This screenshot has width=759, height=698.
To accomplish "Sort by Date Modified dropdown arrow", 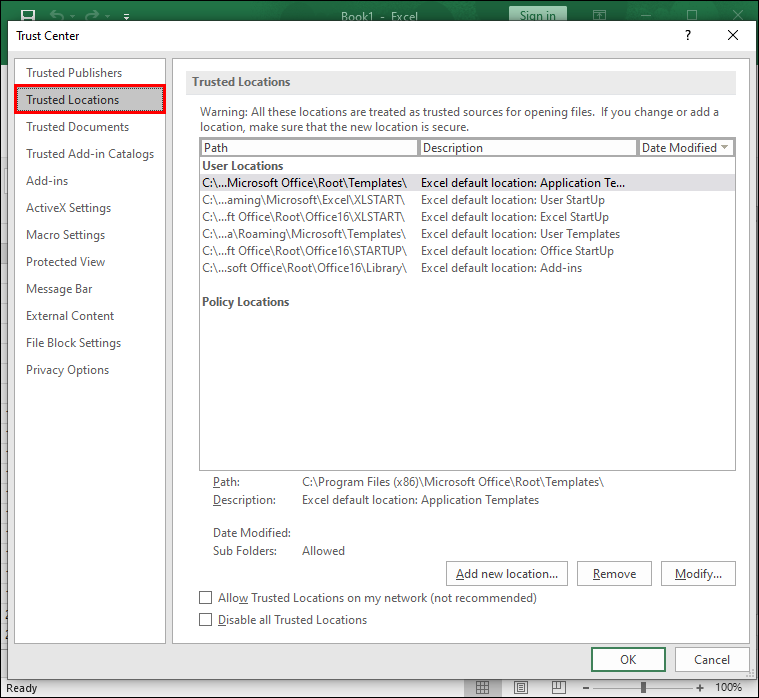I will (725, 147).
